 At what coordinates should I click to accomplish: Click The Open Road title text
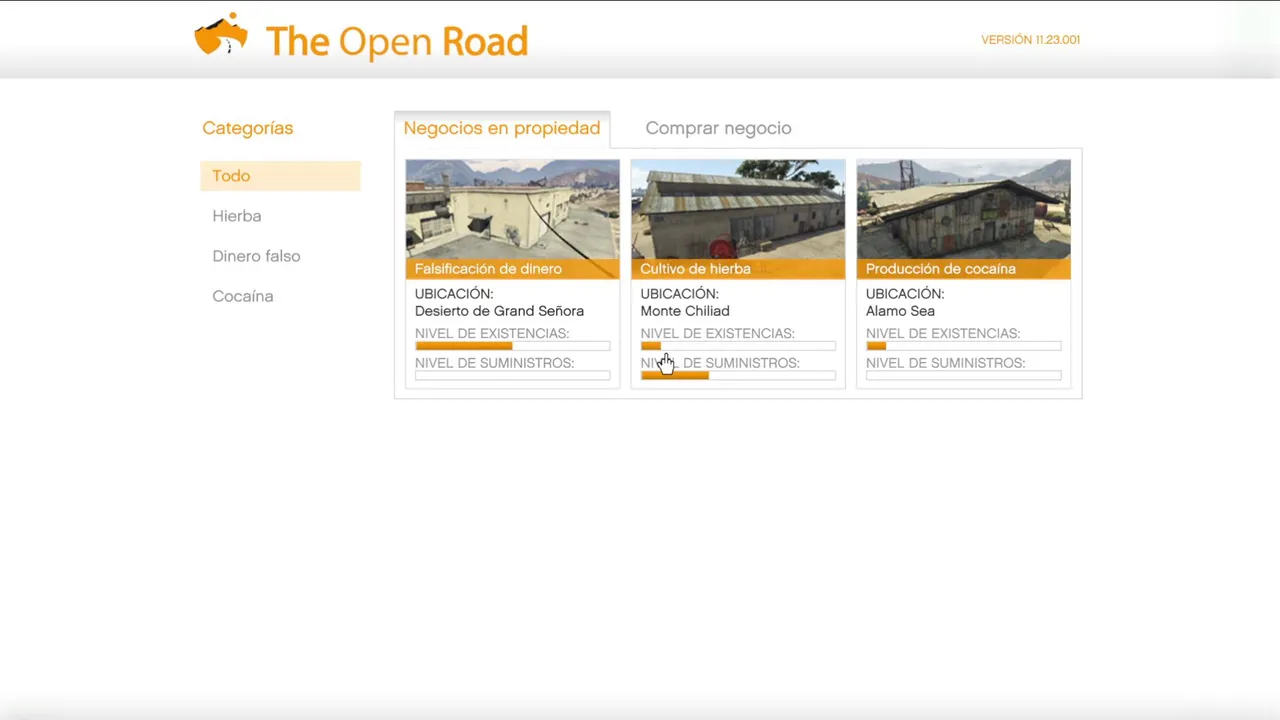point(396,41)
